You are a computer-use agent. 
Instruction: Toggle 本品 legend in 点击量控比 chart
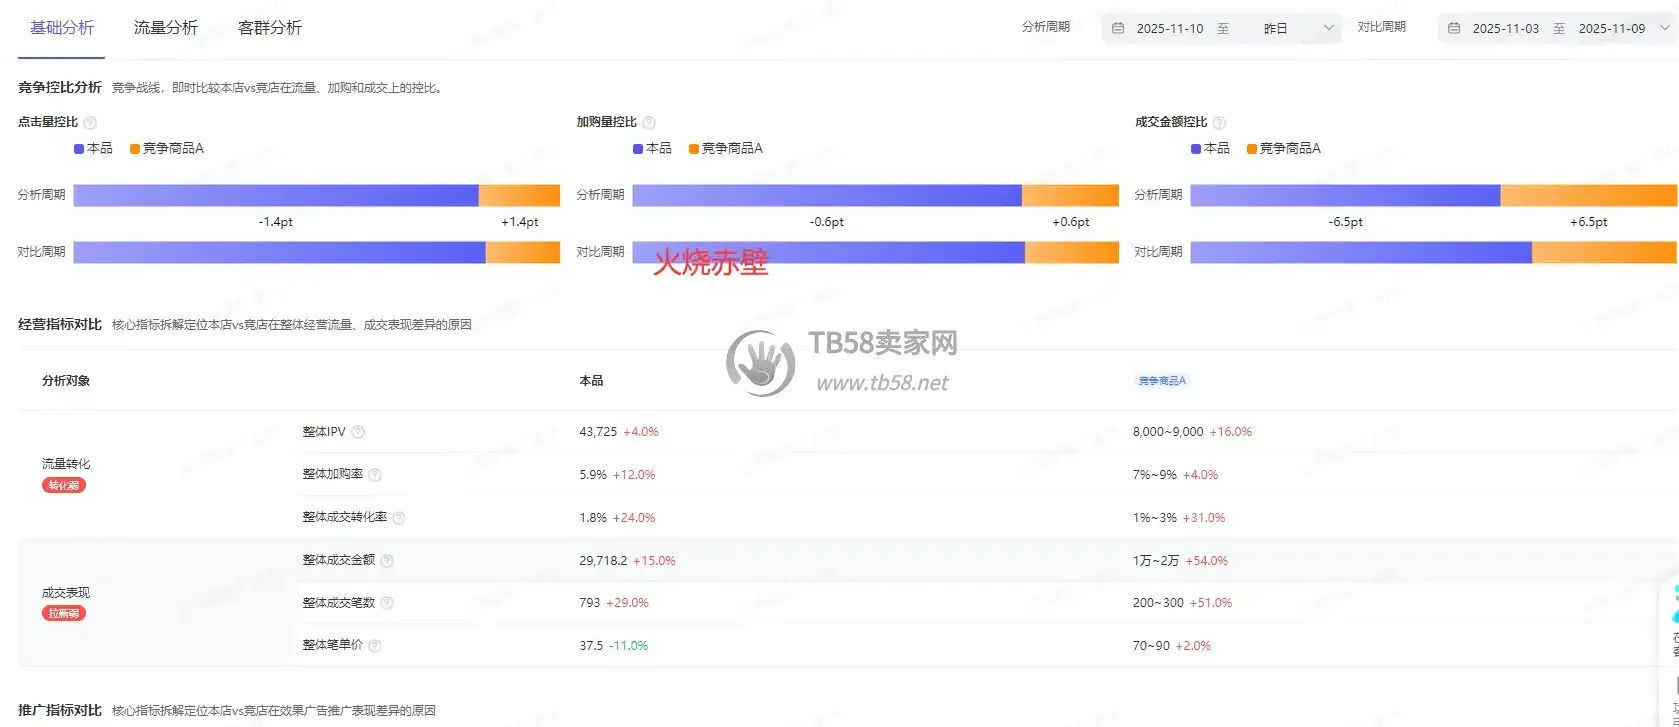93,148
